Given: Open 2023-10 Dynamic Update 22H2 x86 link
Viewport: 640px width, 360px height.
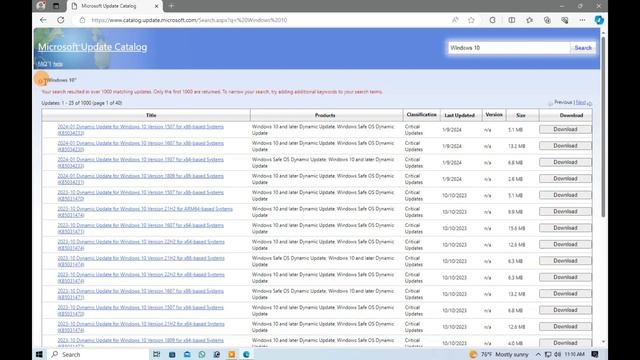Looking at the screenshot, I should (141, 278).
